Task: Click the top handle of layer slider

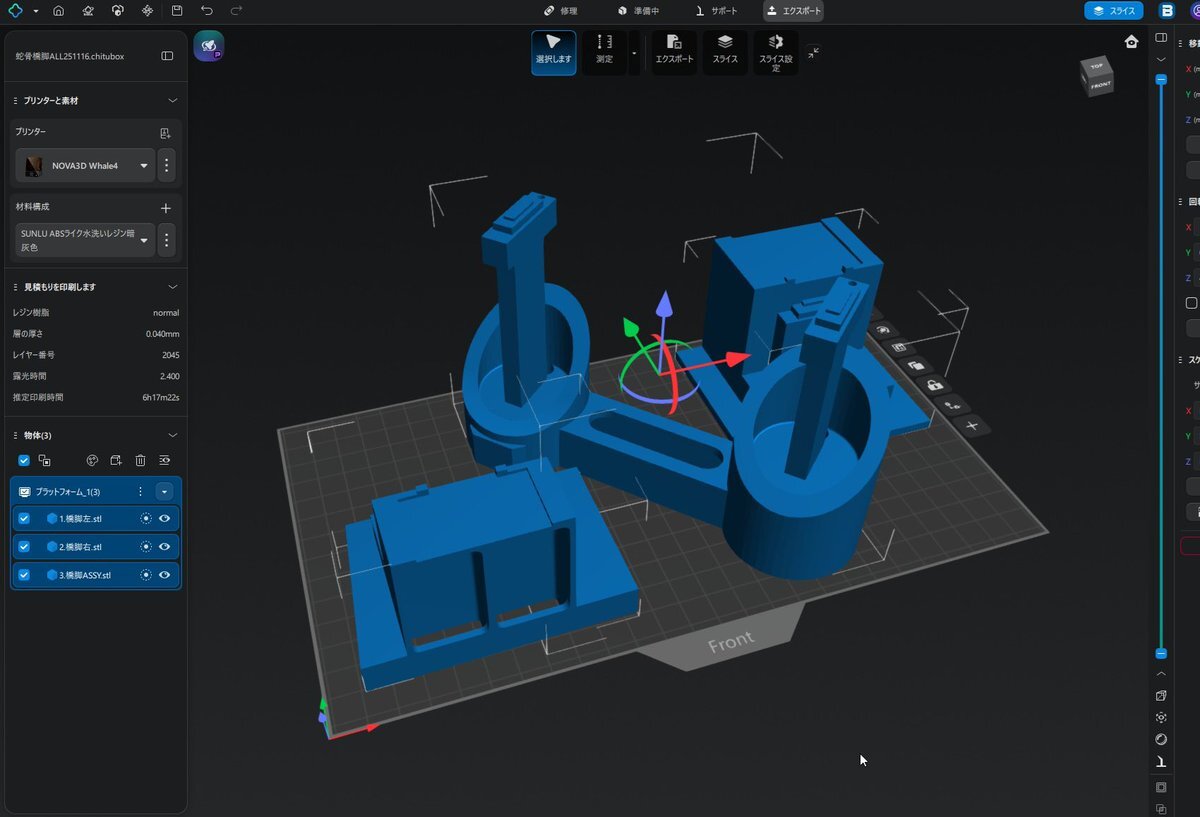Action: (x=1160, y=79)
